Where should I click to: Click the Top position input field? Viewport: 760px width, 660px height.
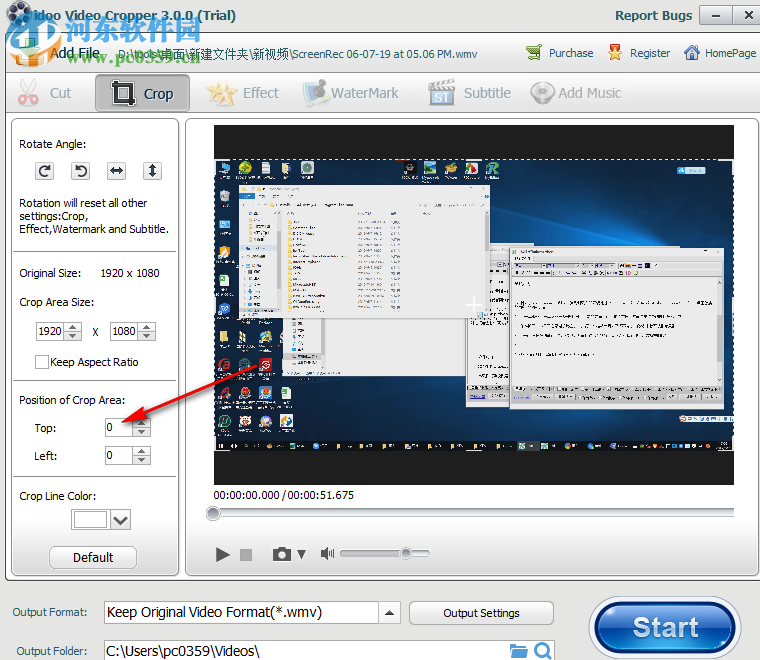(x=118, y=427)
